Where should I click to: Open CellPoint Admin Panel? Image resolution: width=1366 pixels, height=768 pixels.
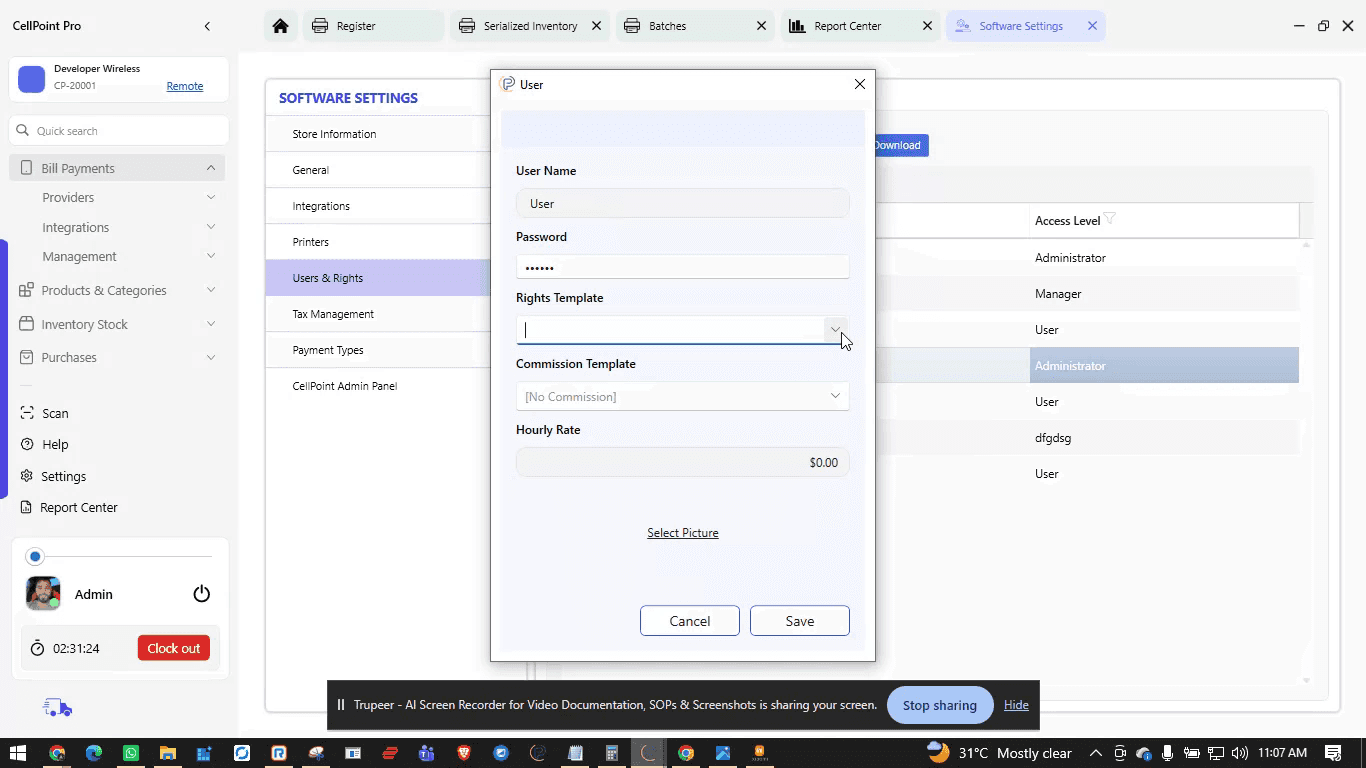(x=378, y=386)
